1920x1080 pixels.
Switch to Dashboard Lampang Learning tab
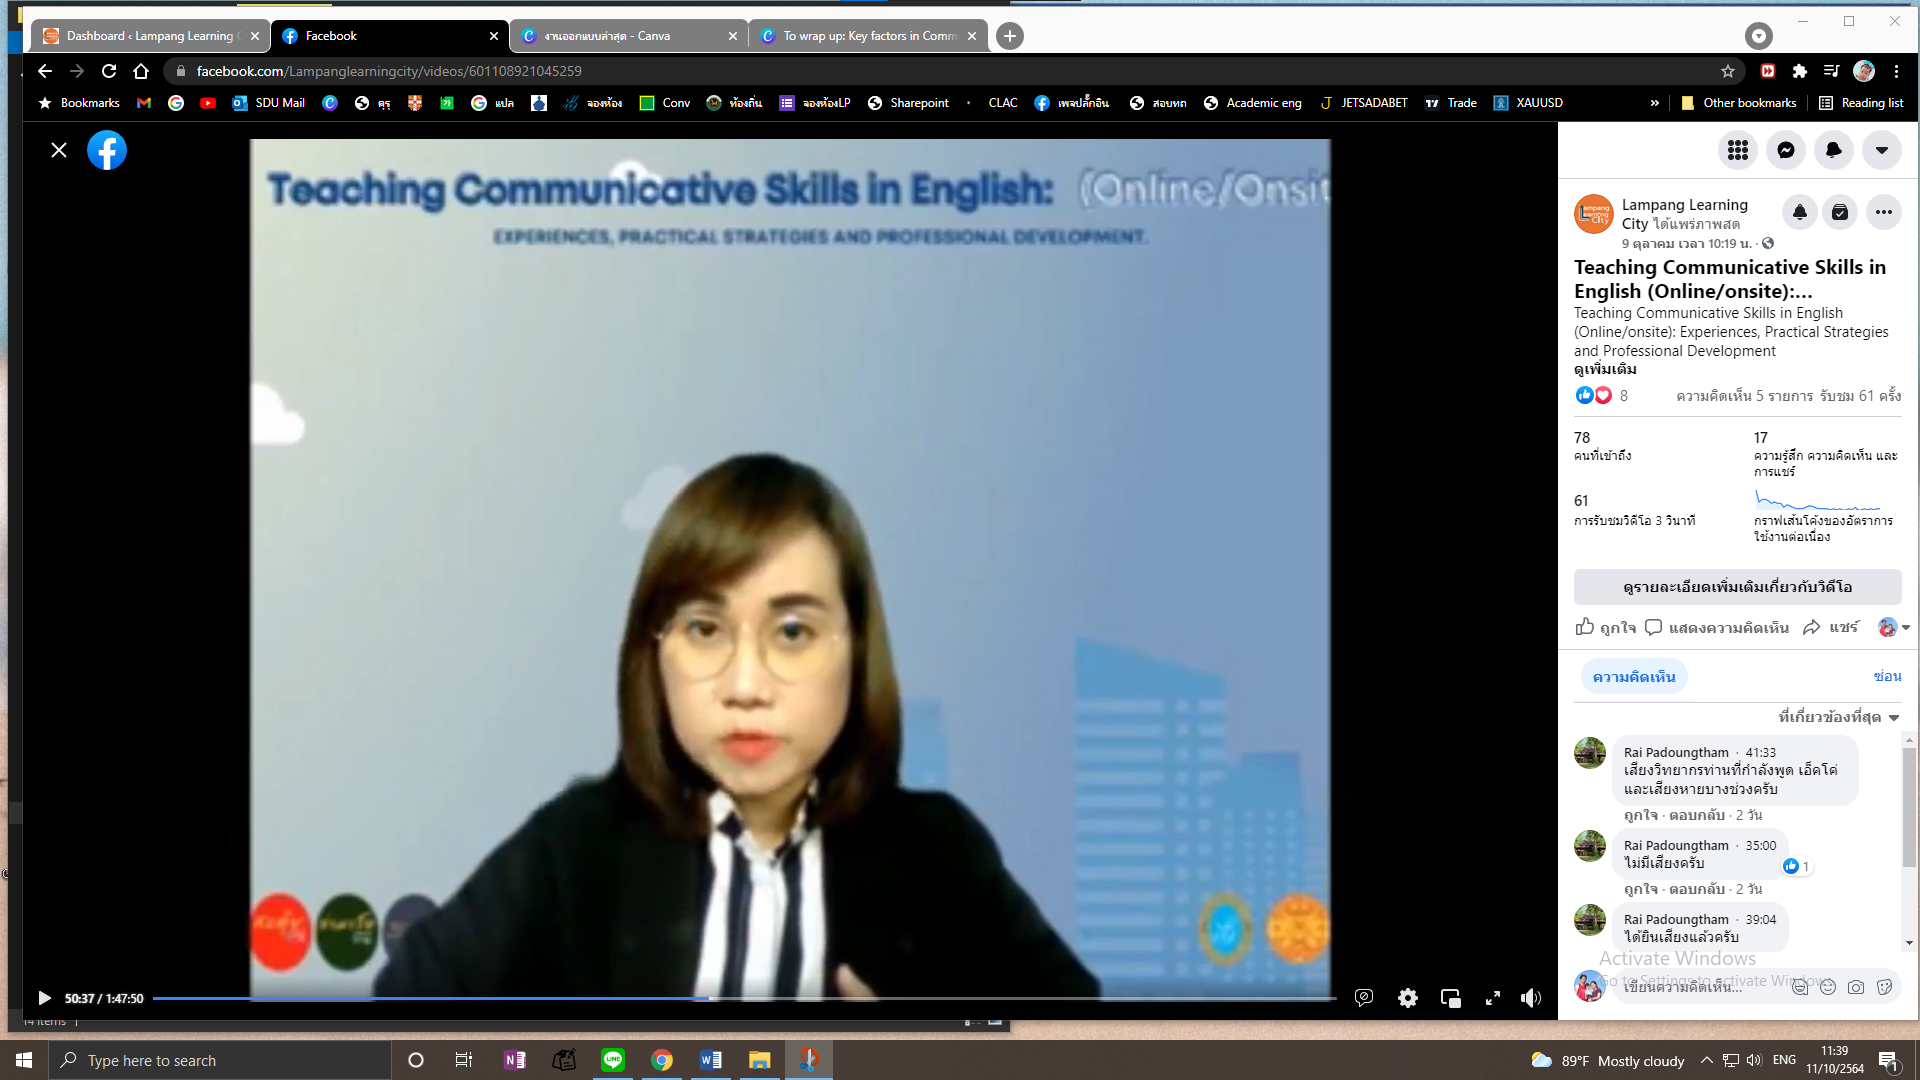pyautogui.click(x=150, y=36)
